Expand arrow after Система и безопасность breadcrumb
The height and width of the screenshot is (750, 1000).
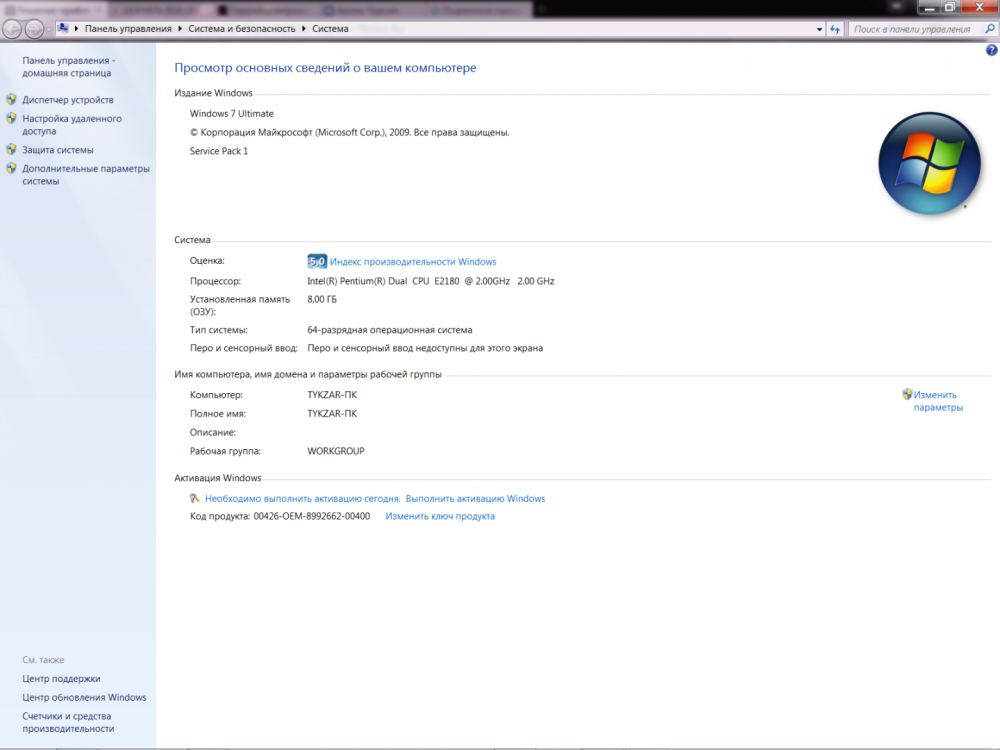(304, 29)
